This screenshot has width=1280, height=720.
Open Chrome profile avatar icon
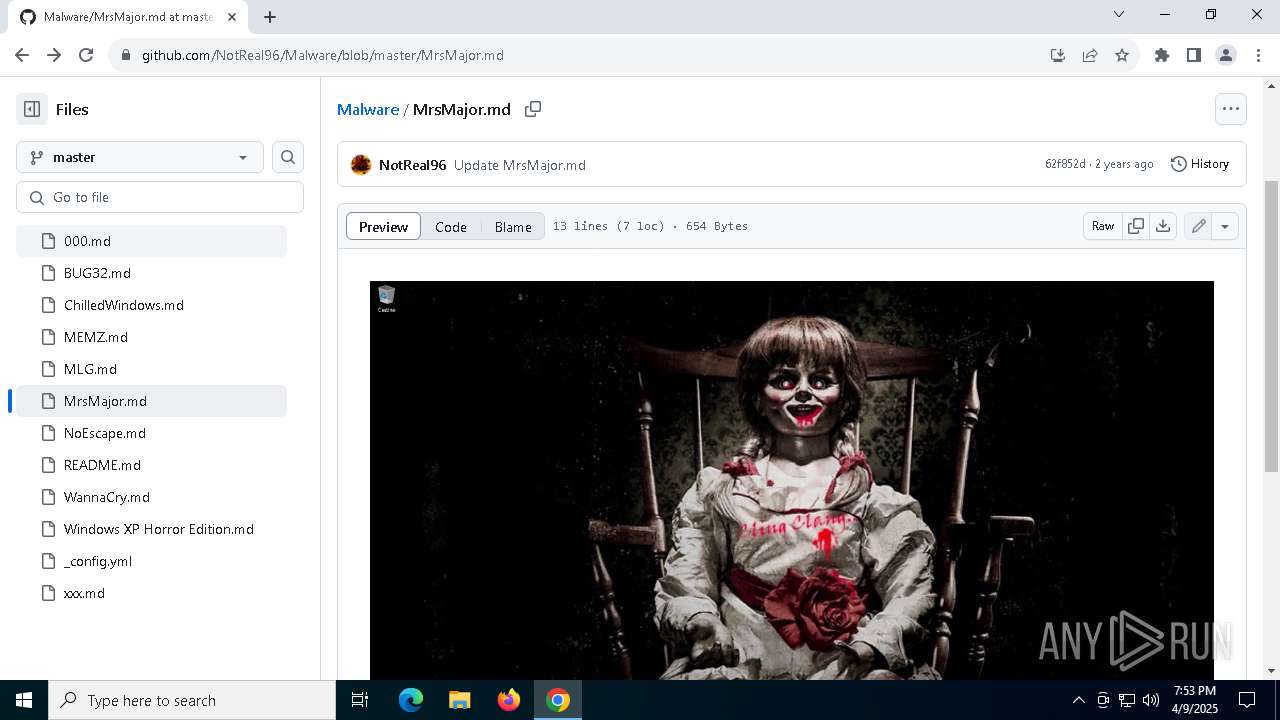(1226, 55)
